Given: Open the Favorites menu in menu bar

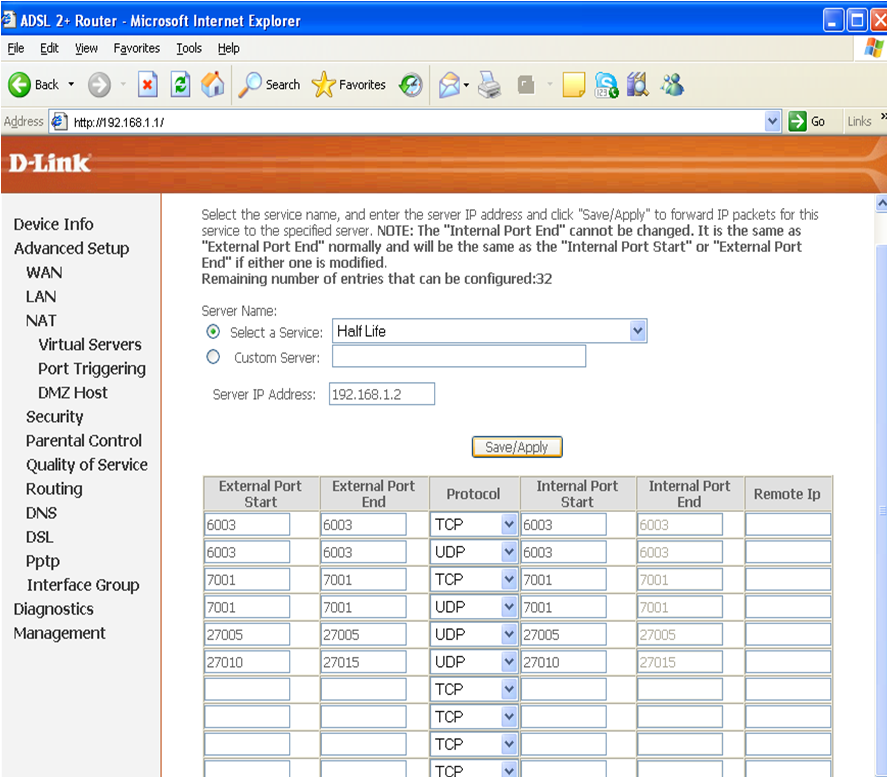Looking at the screenshot, I should (x=136, y=48).
